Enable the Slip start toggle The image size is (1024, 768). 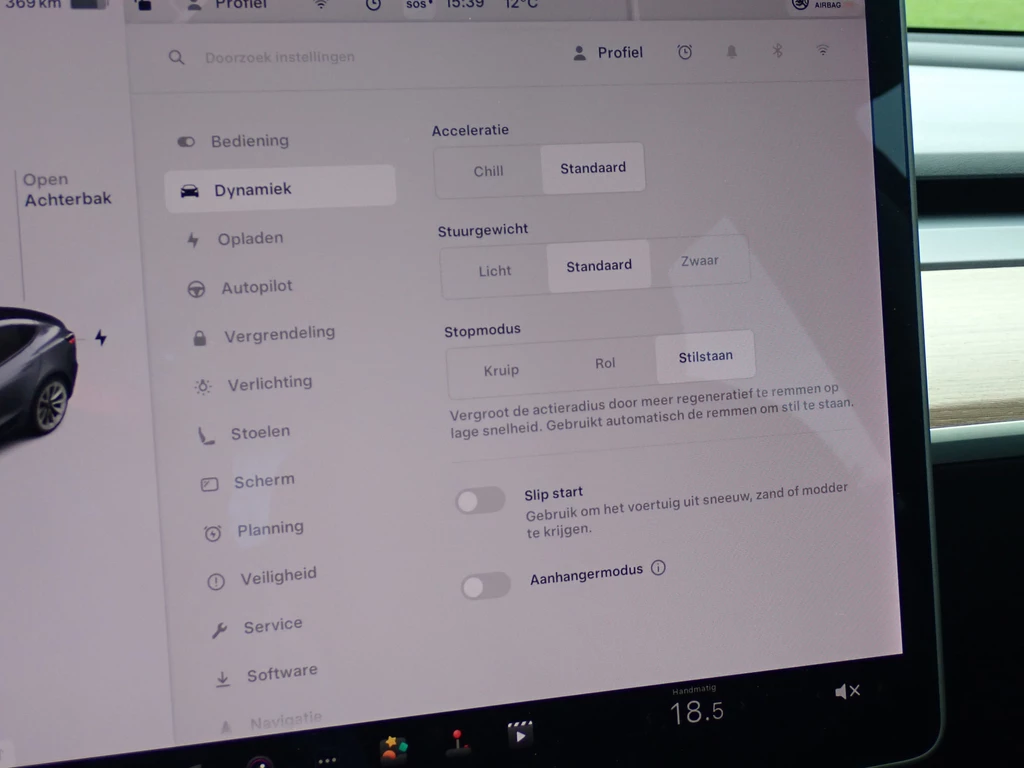click(480, 501)
